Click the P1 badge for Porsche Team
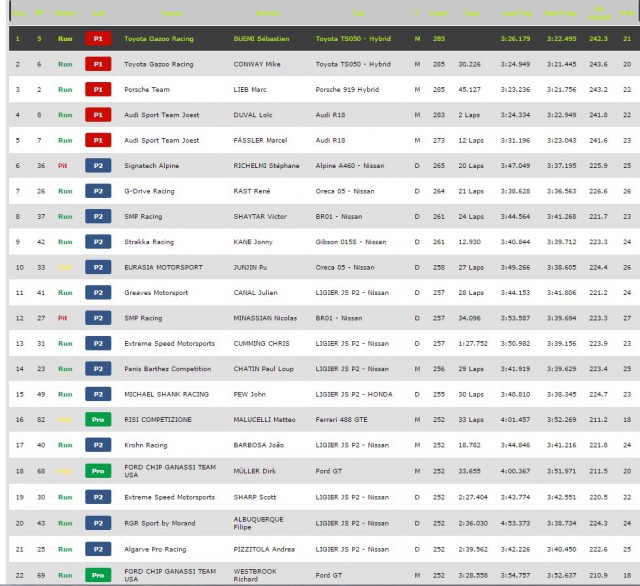This screenshot has height=586, width=640. [x=98, y=89]
